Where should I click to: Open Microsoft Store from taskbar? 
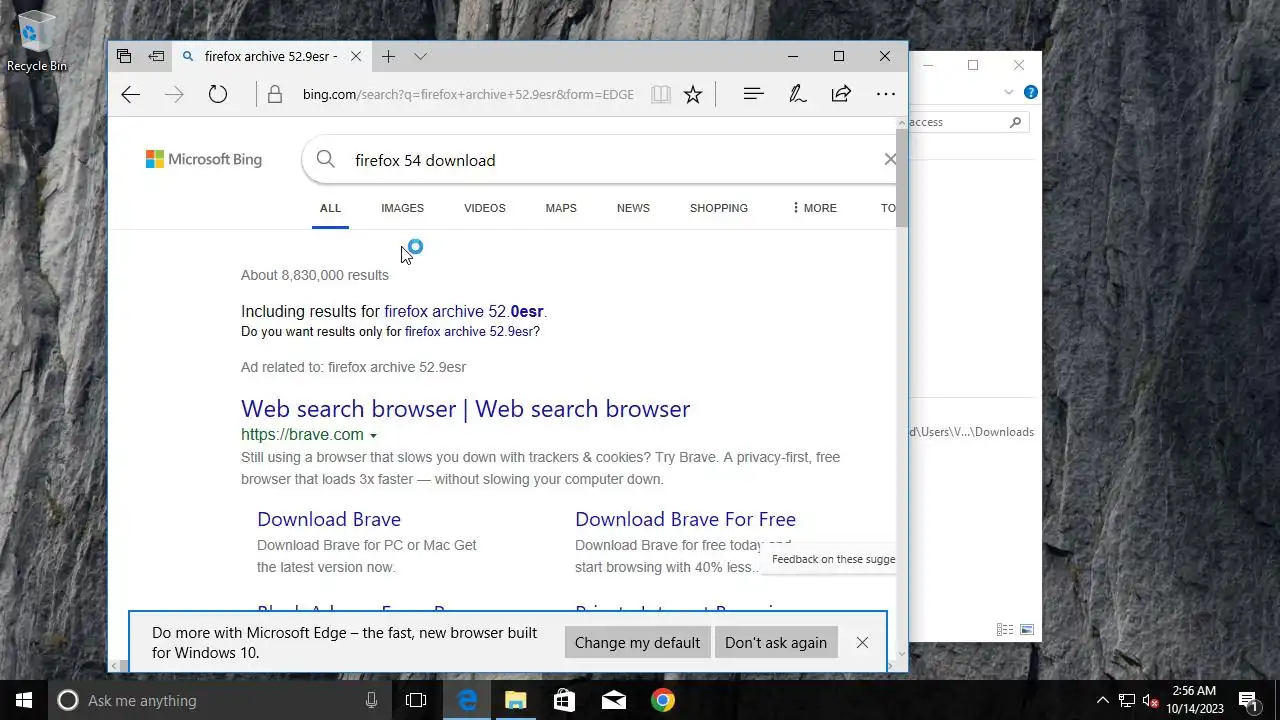[x=564, y=700]
